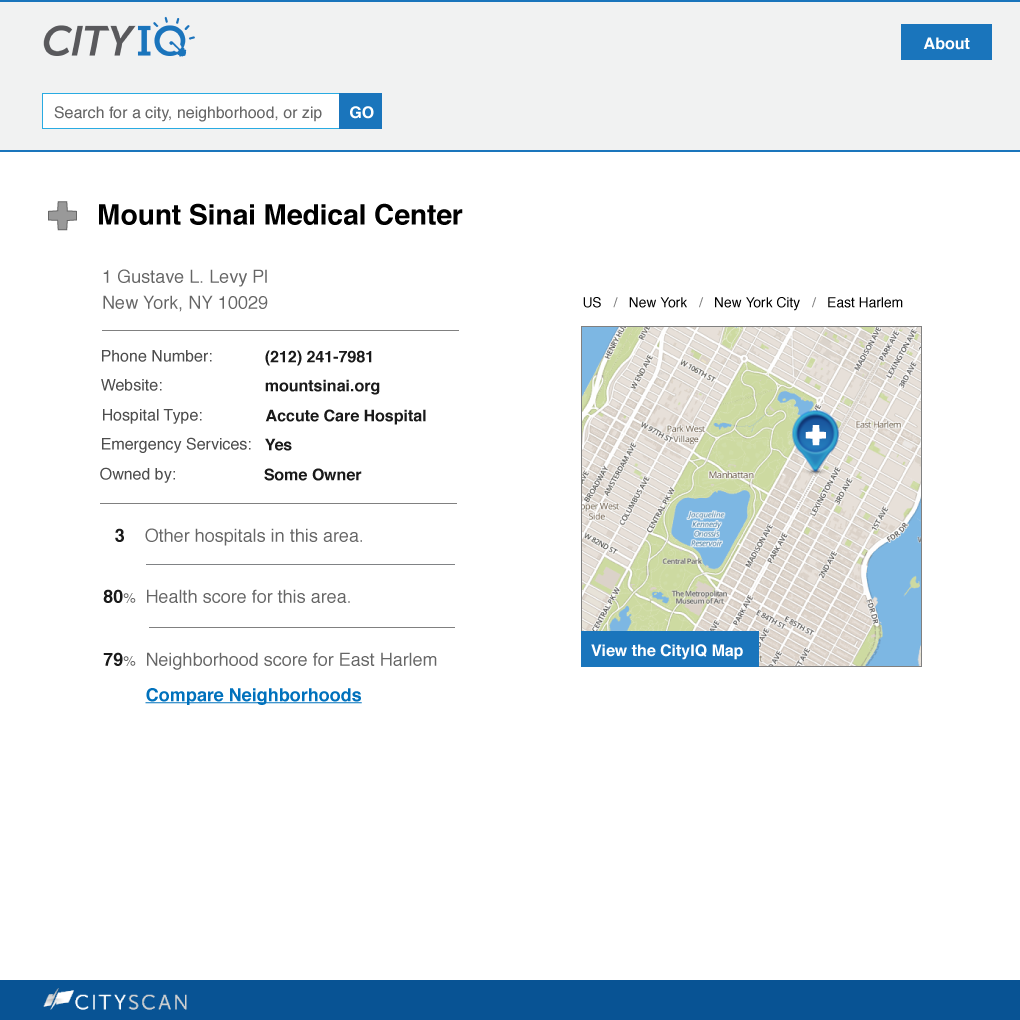Click the Other hospitals in this area text
The image size is (1020, 1020).
coord(253,536)
